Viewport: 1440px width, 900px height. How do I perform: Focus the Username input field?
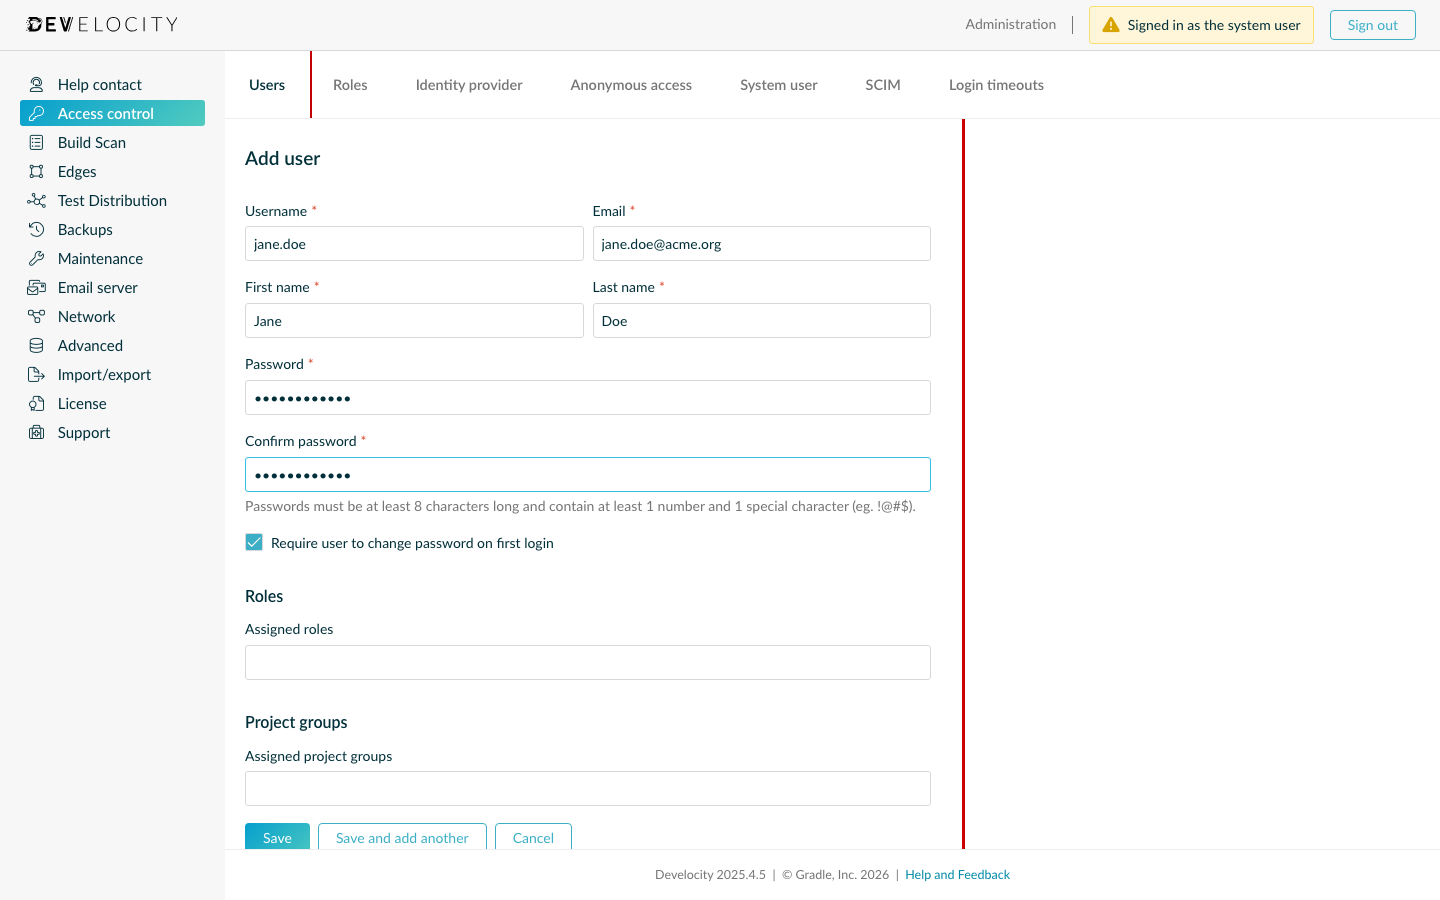pyautogui.click(x=413, y=243)
